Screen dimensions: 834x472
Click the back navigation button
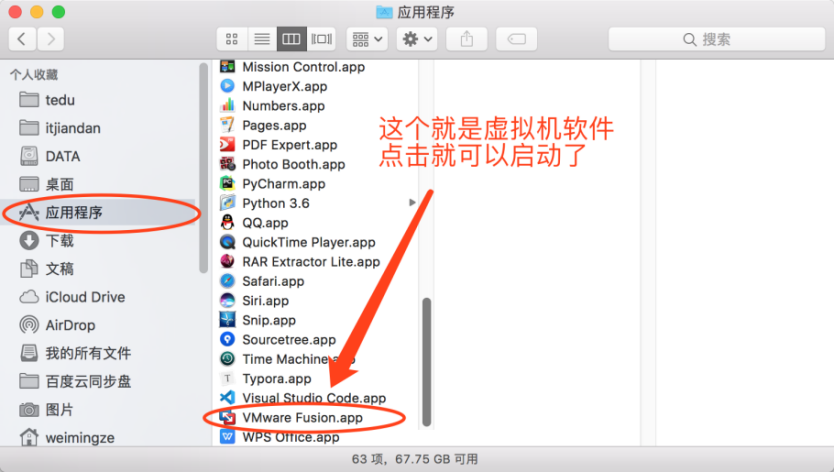pos(23,39)
